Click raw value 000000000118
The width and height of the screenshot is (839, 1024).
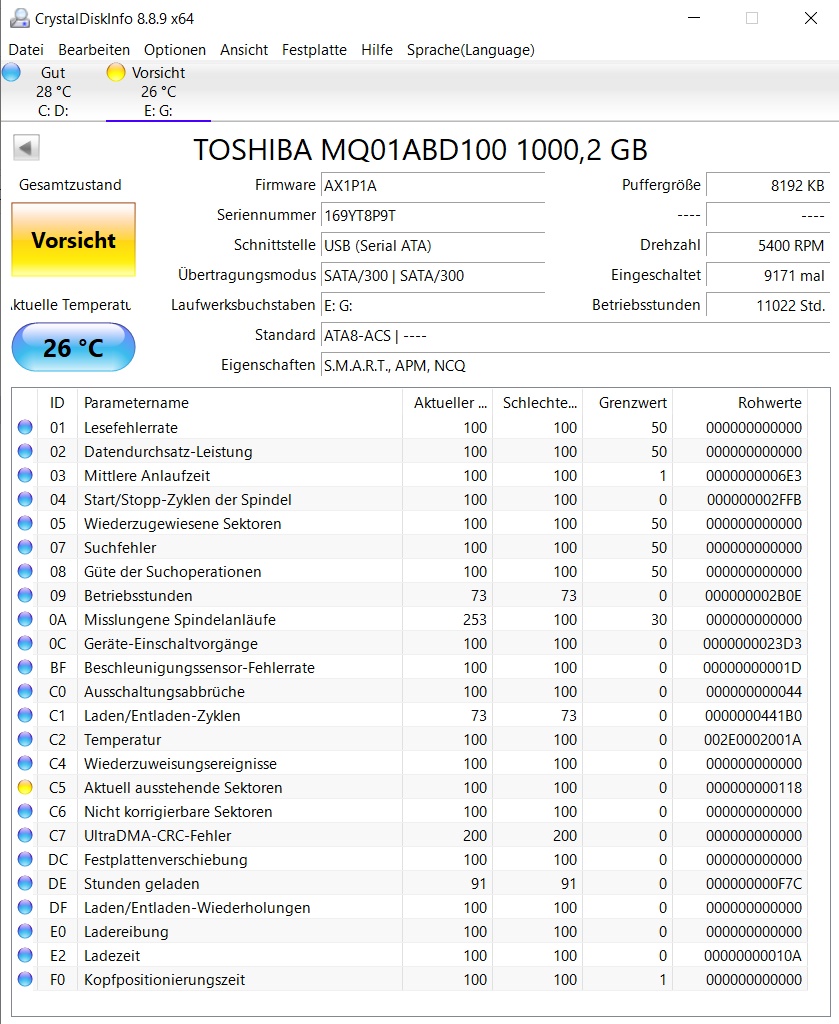[753, 788]
